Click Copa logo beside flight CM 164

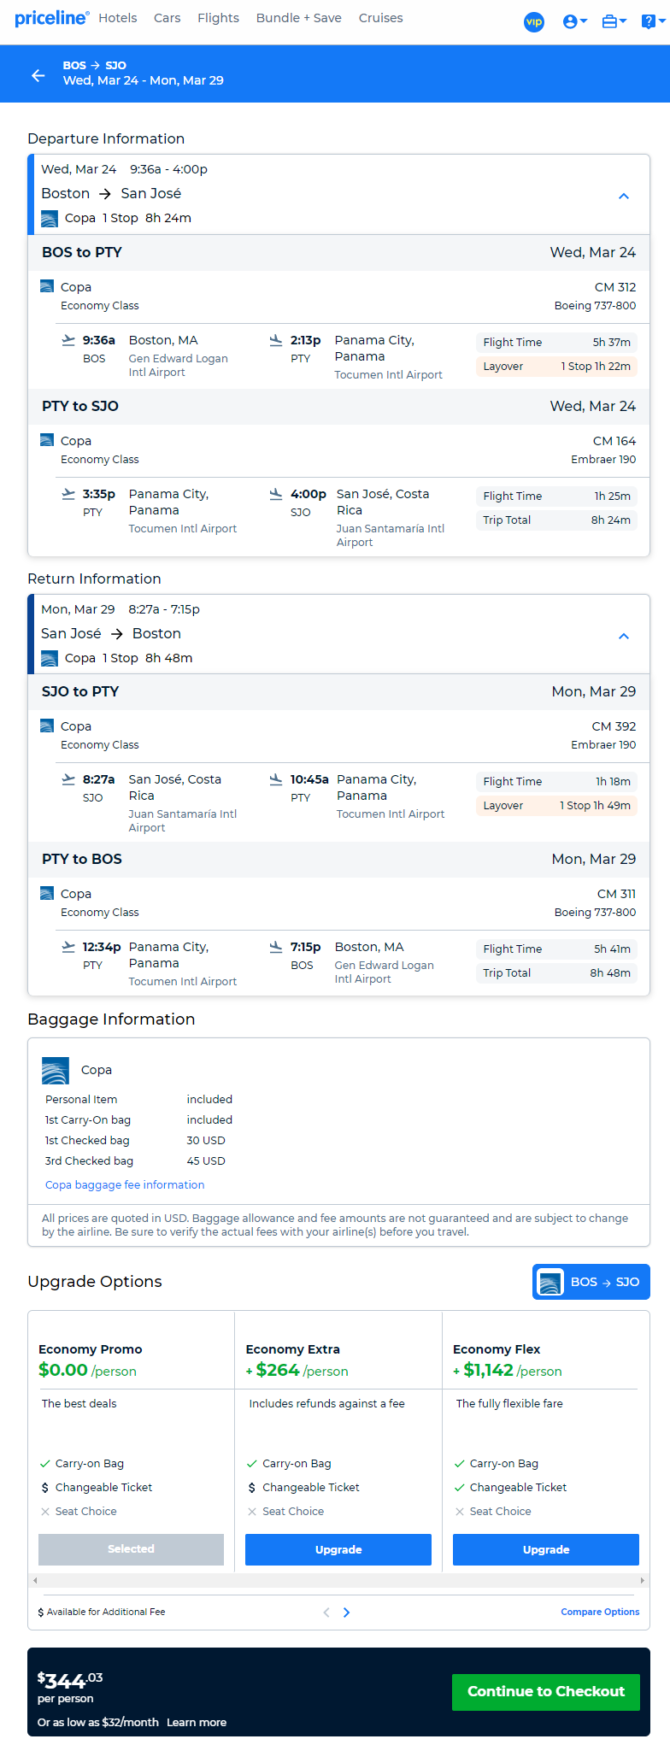(x=47, y=440)
